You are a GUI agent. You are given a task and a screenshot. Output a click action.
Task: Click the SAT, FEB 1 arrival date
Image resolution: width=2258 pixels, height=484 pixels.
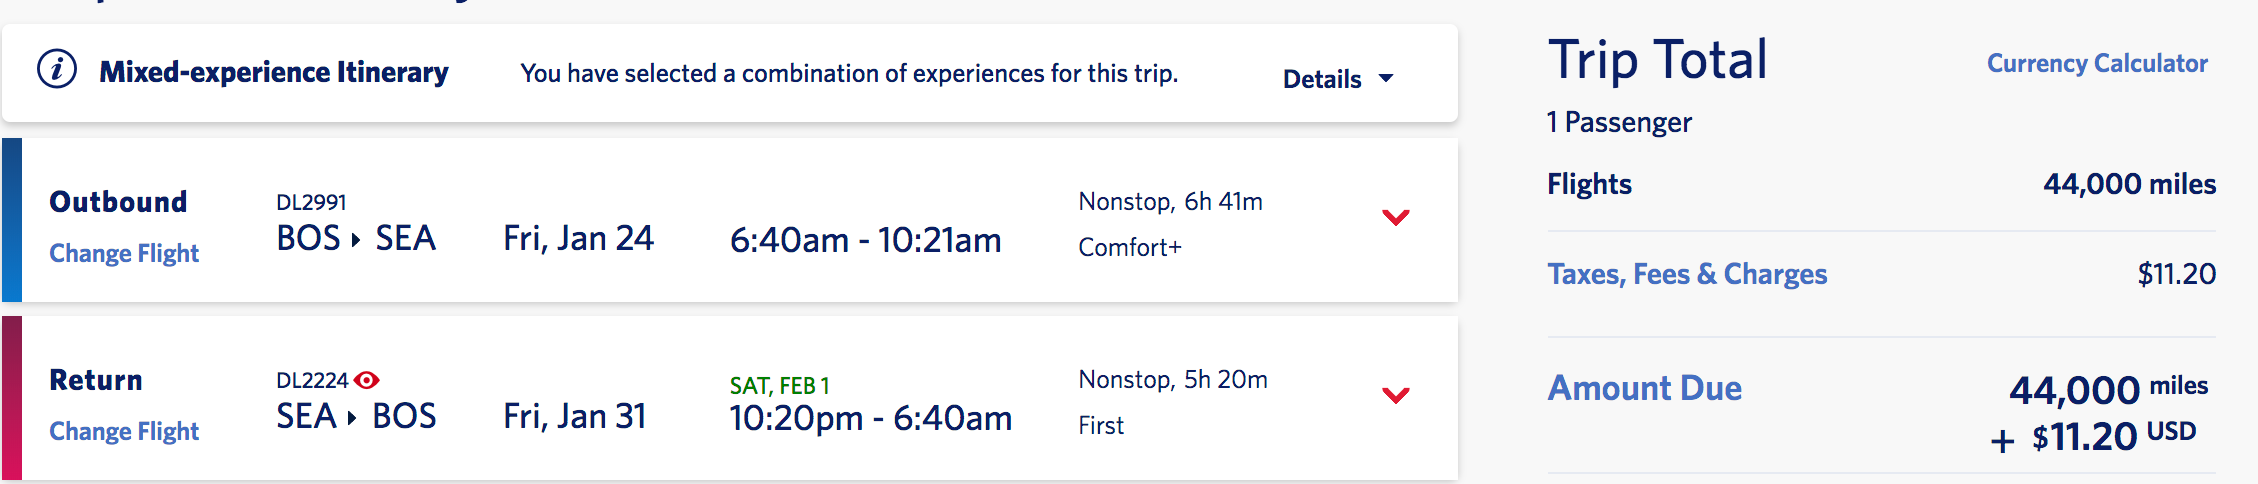[x=779, y=386]
